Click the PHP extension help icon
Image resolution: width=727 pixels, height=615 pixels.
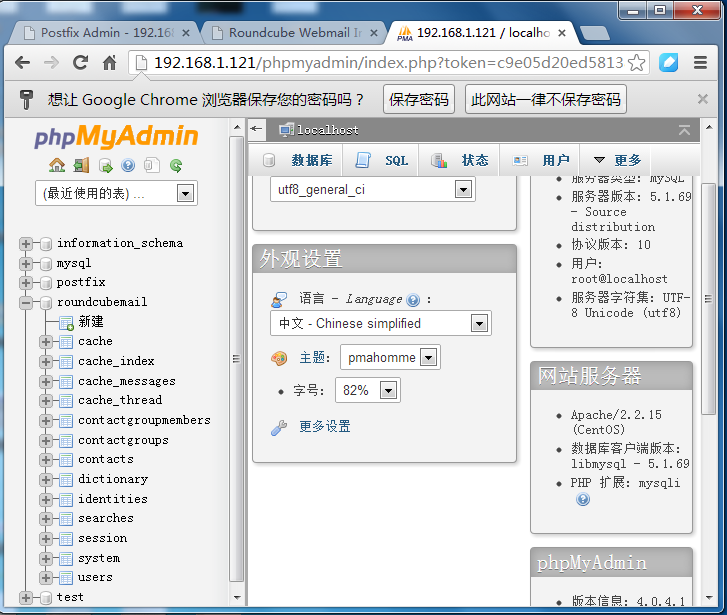pyautogui.click(x=583, y=499)
